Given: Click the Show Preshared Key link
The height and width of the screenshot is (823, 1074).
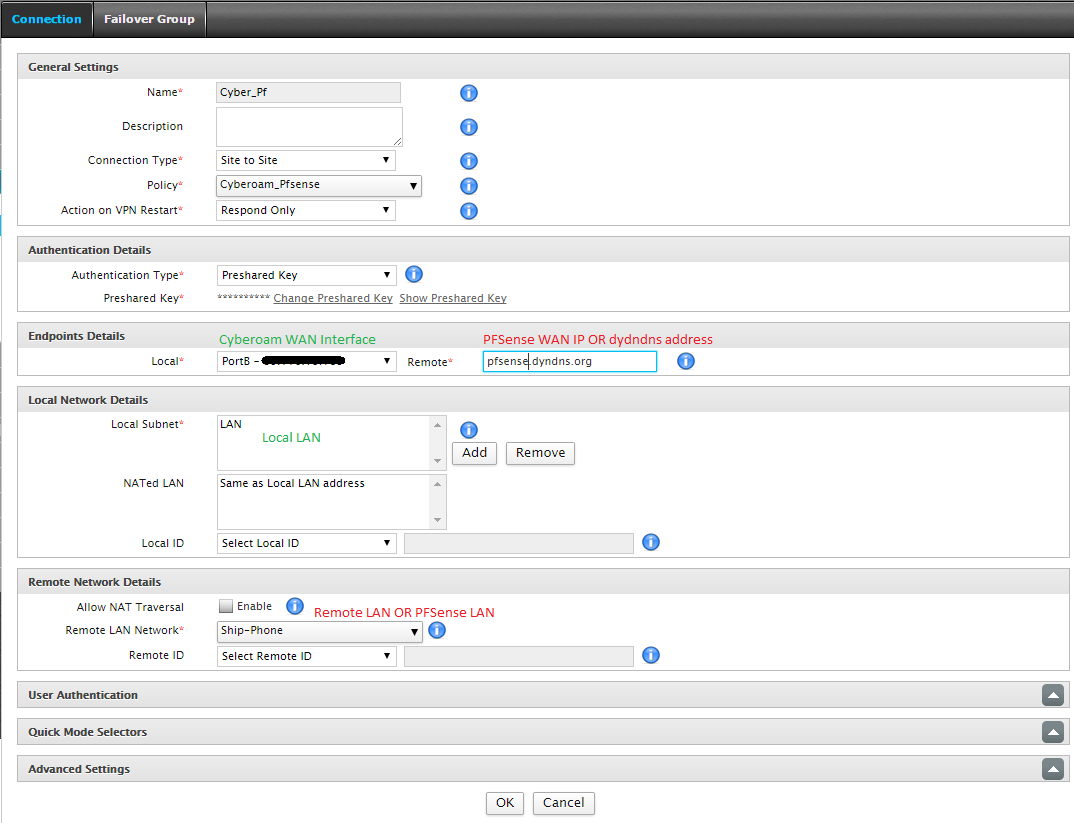Looking at the screenshot, I should point(453,299).
